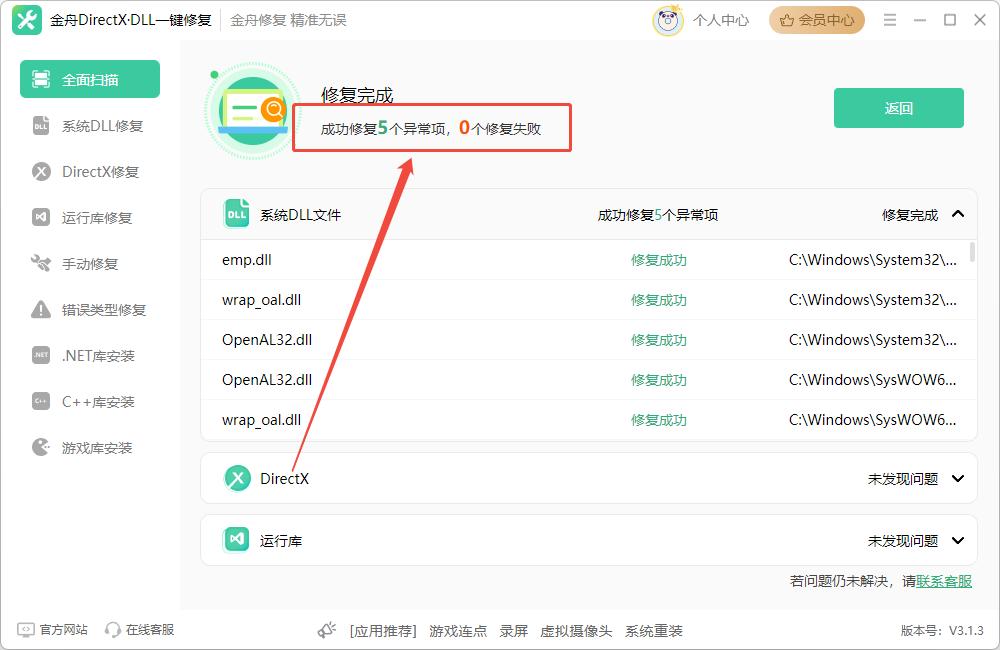
Task: Open the 虚拟摄像头 recommended app
Action: pos(576,631)
